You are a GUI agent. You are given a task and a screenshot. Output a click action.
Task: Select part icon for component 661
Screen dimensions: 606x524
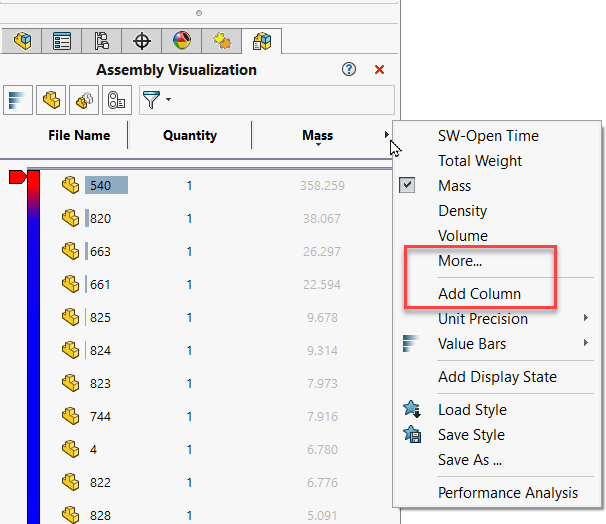coord(70,284)
